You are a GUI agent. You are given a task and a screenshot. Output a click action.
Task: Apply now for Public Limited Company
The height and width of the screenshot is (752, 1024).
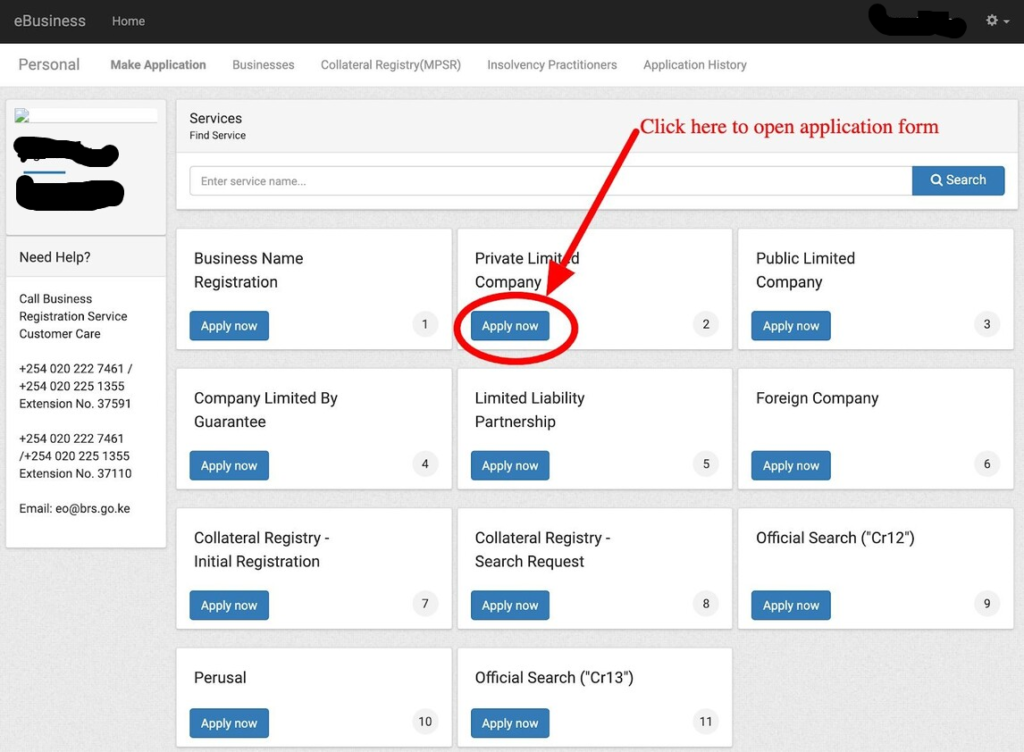pyautogui.click(x=791, y=326)
